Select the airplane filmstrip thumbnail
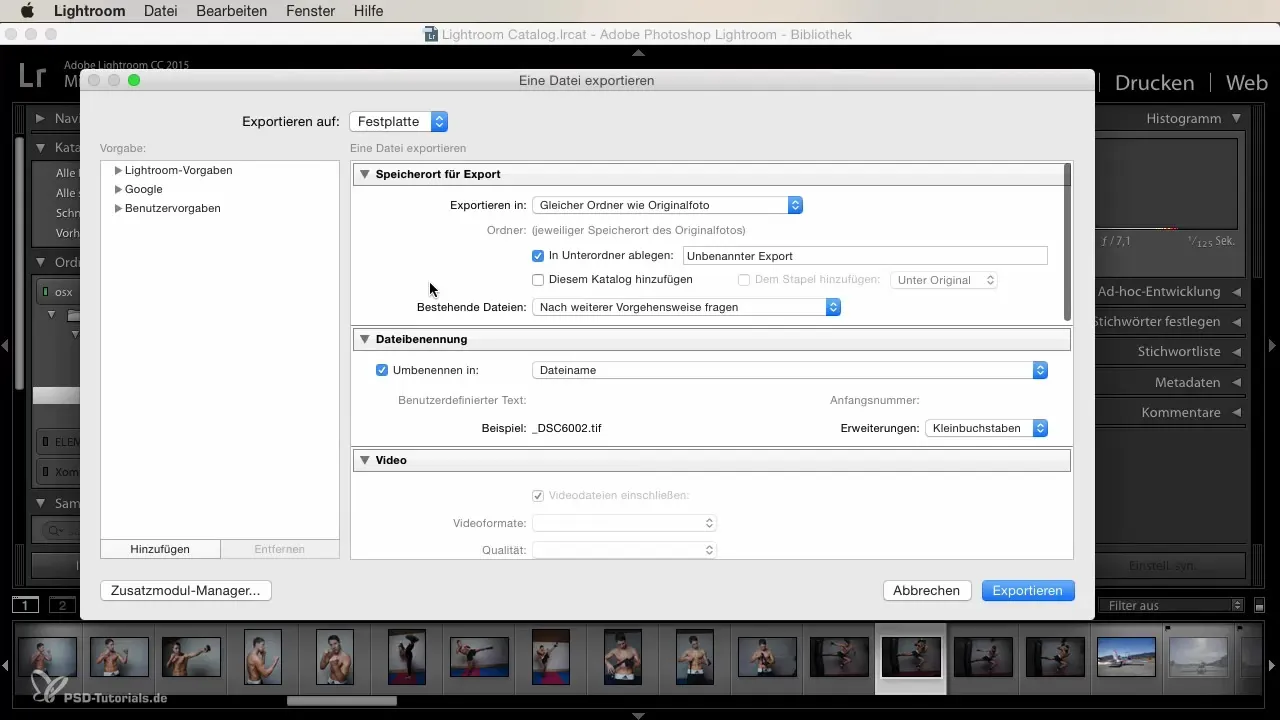 pyautogui.click(x=1126, y=657)
